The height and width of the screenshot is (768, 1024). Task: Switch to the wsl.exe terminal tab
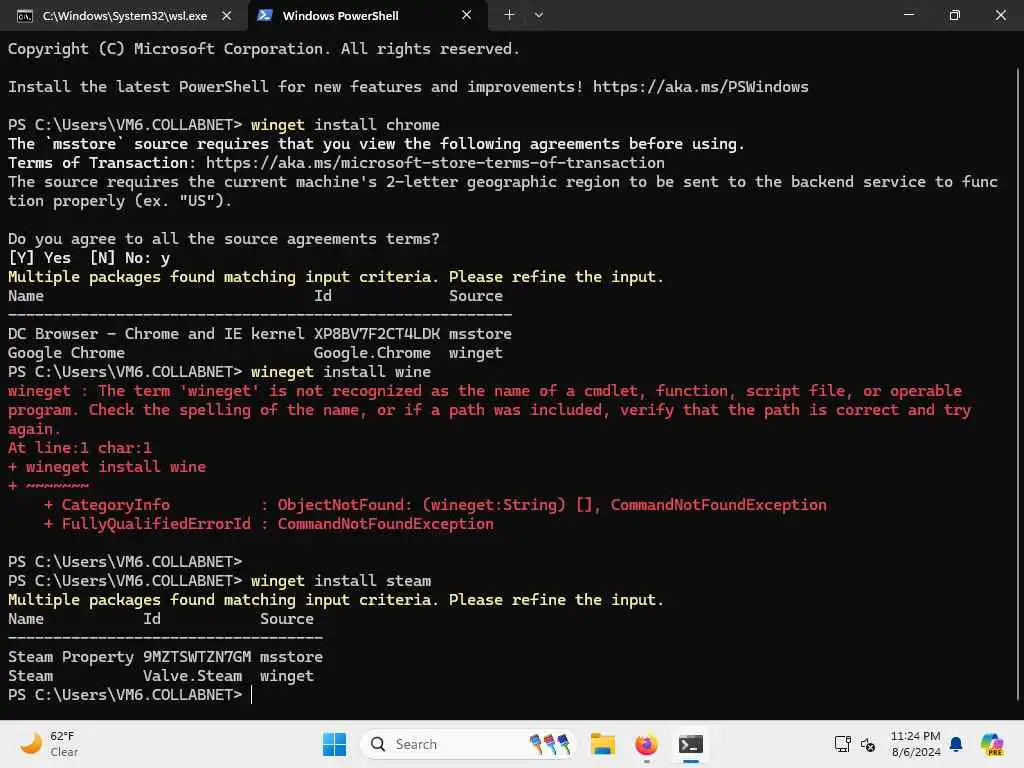tap(123, 16)
